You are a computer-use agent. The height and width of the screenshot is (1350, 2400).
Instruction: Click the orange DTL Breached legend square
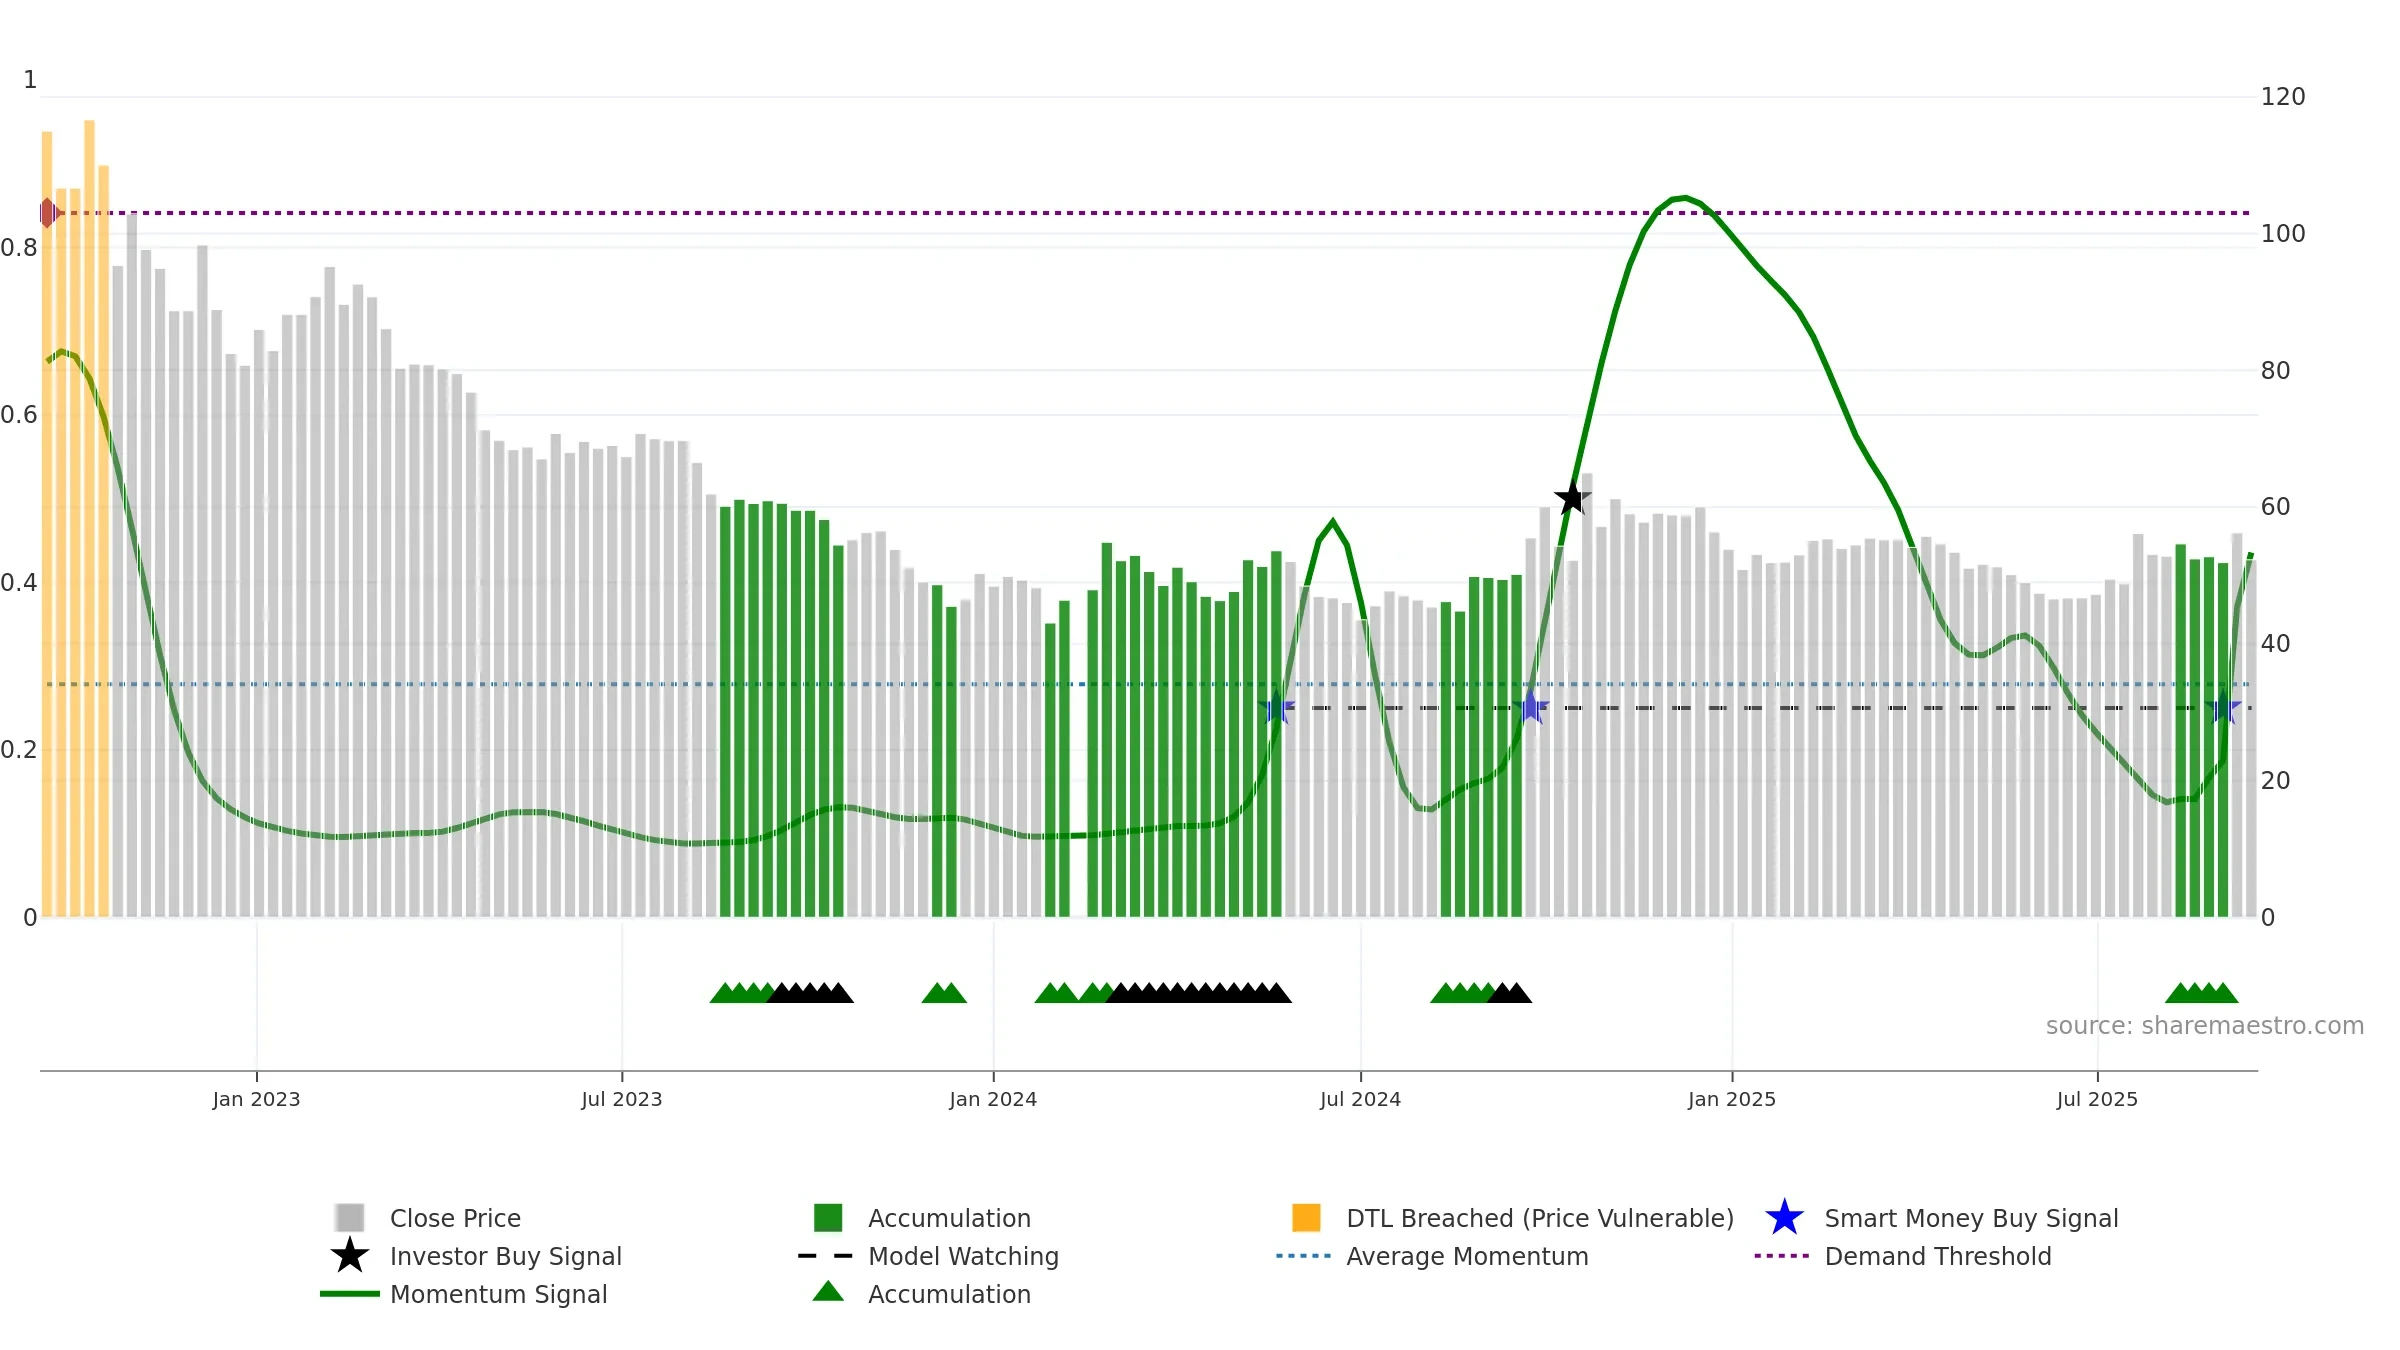click(1306, 1218)
